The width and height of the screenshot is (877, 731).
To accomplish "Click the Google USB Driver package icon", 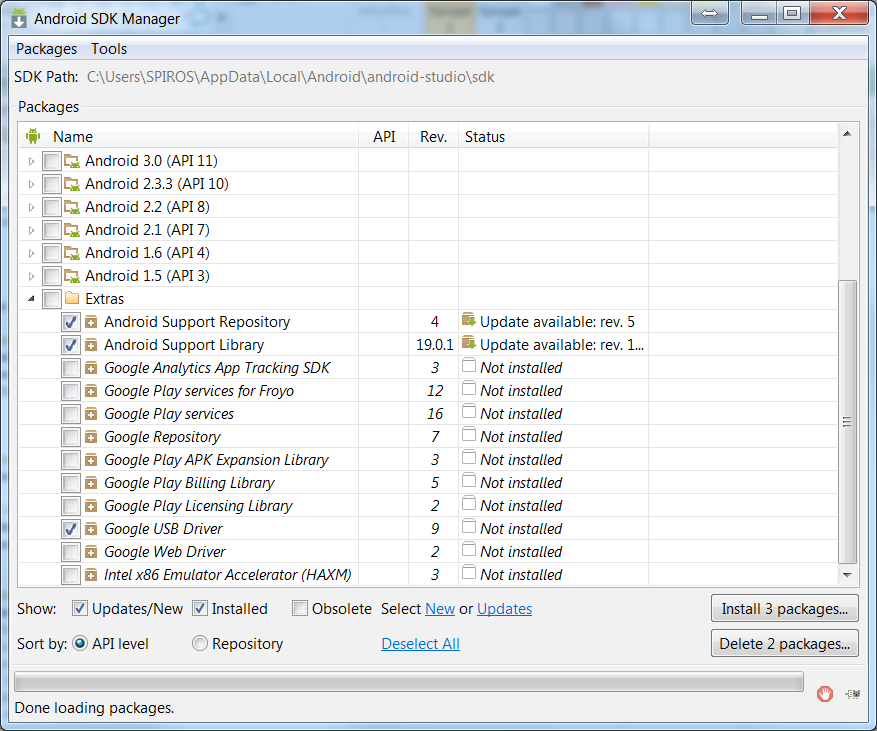I will pos(91,529).
